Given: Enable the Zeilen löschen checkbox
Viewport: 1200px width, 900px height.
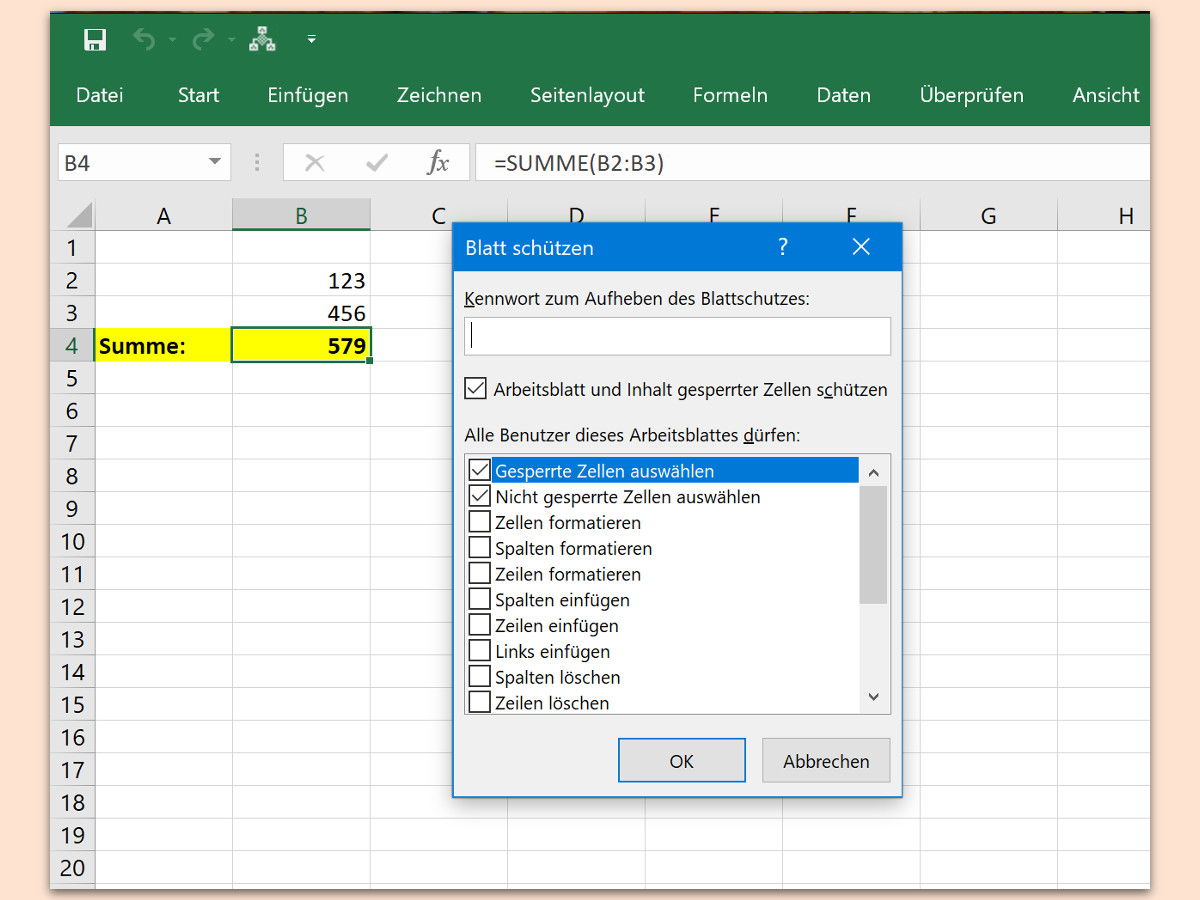Looking at the screenshot, I should (x=479, y=703).
